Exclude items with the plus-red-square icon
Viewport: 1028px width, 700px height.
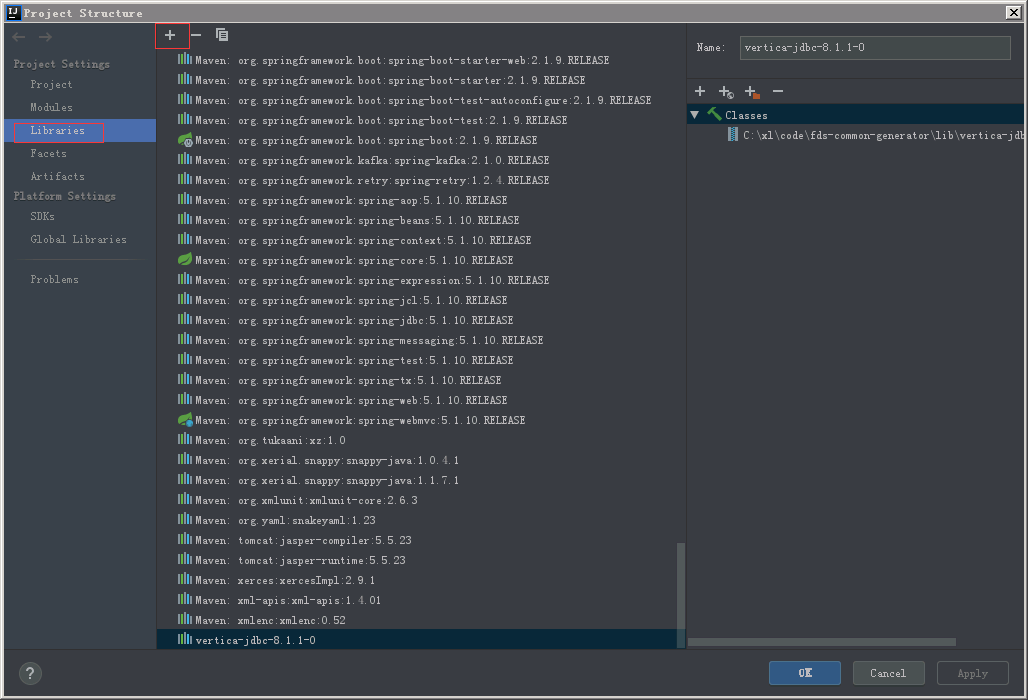point(752,92)
